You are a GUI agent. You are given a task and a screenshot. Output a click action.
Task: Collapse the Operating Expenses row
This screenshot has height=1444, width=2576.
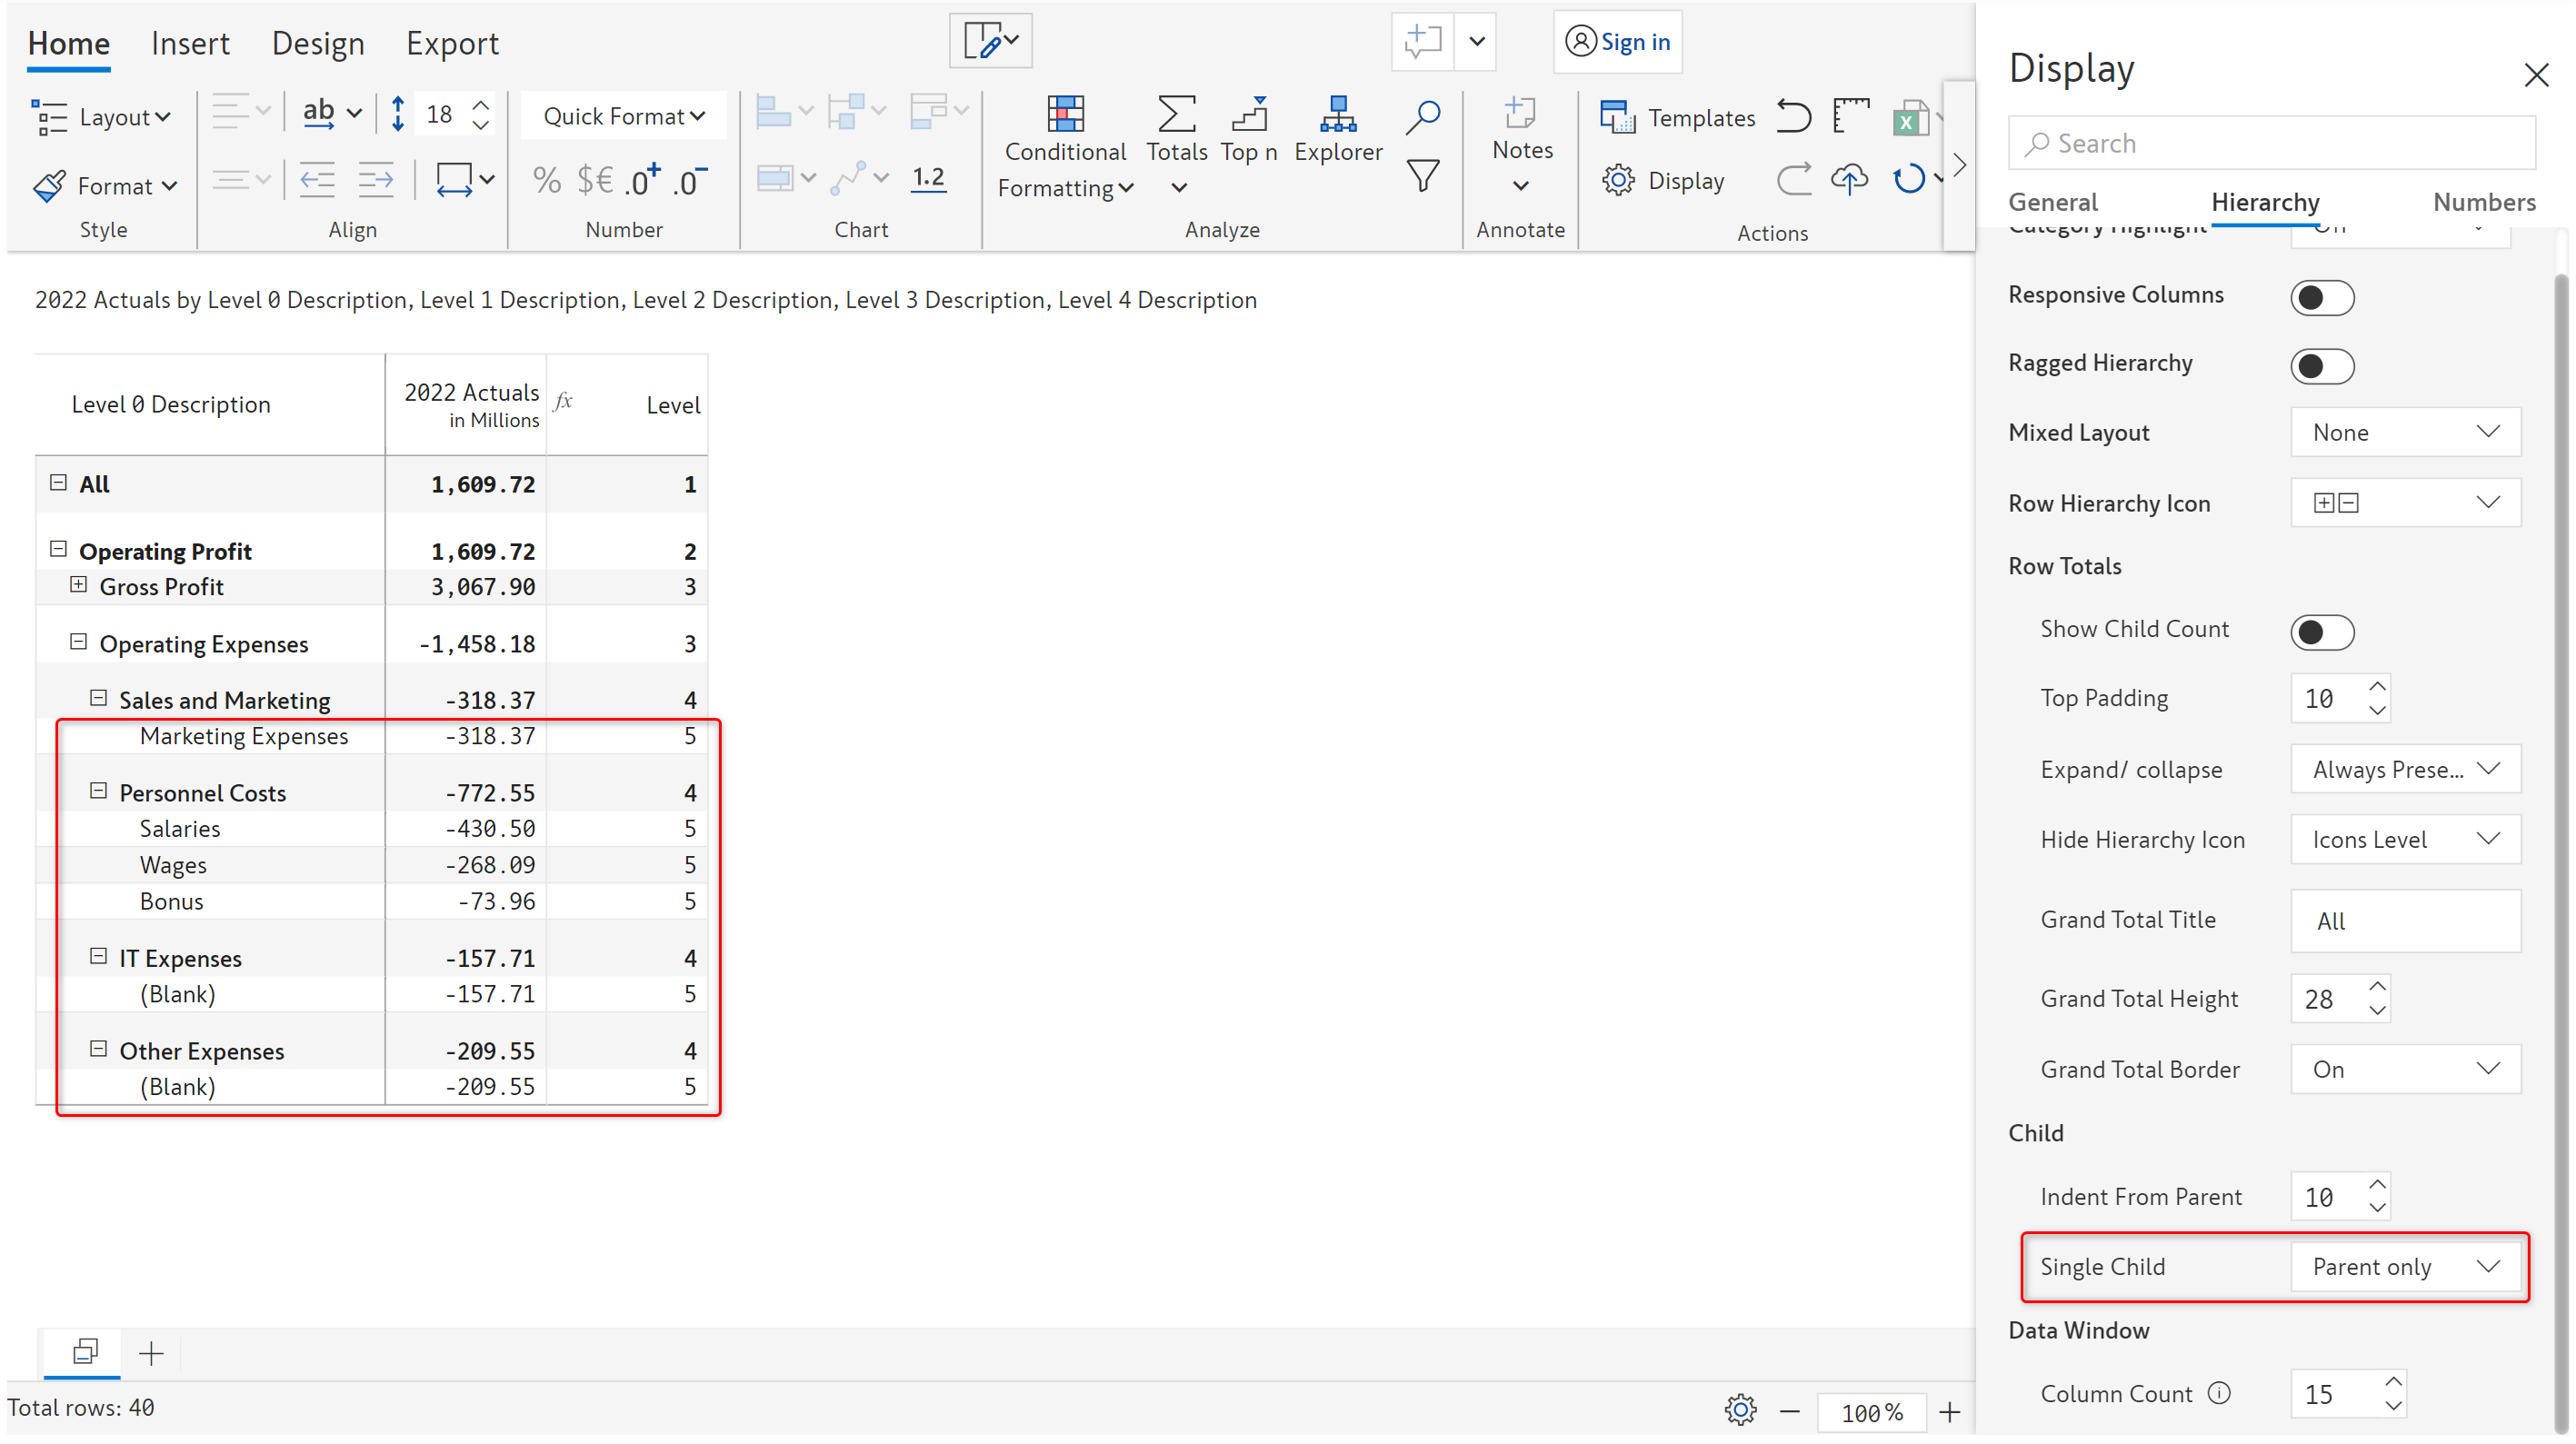(78, 642)
